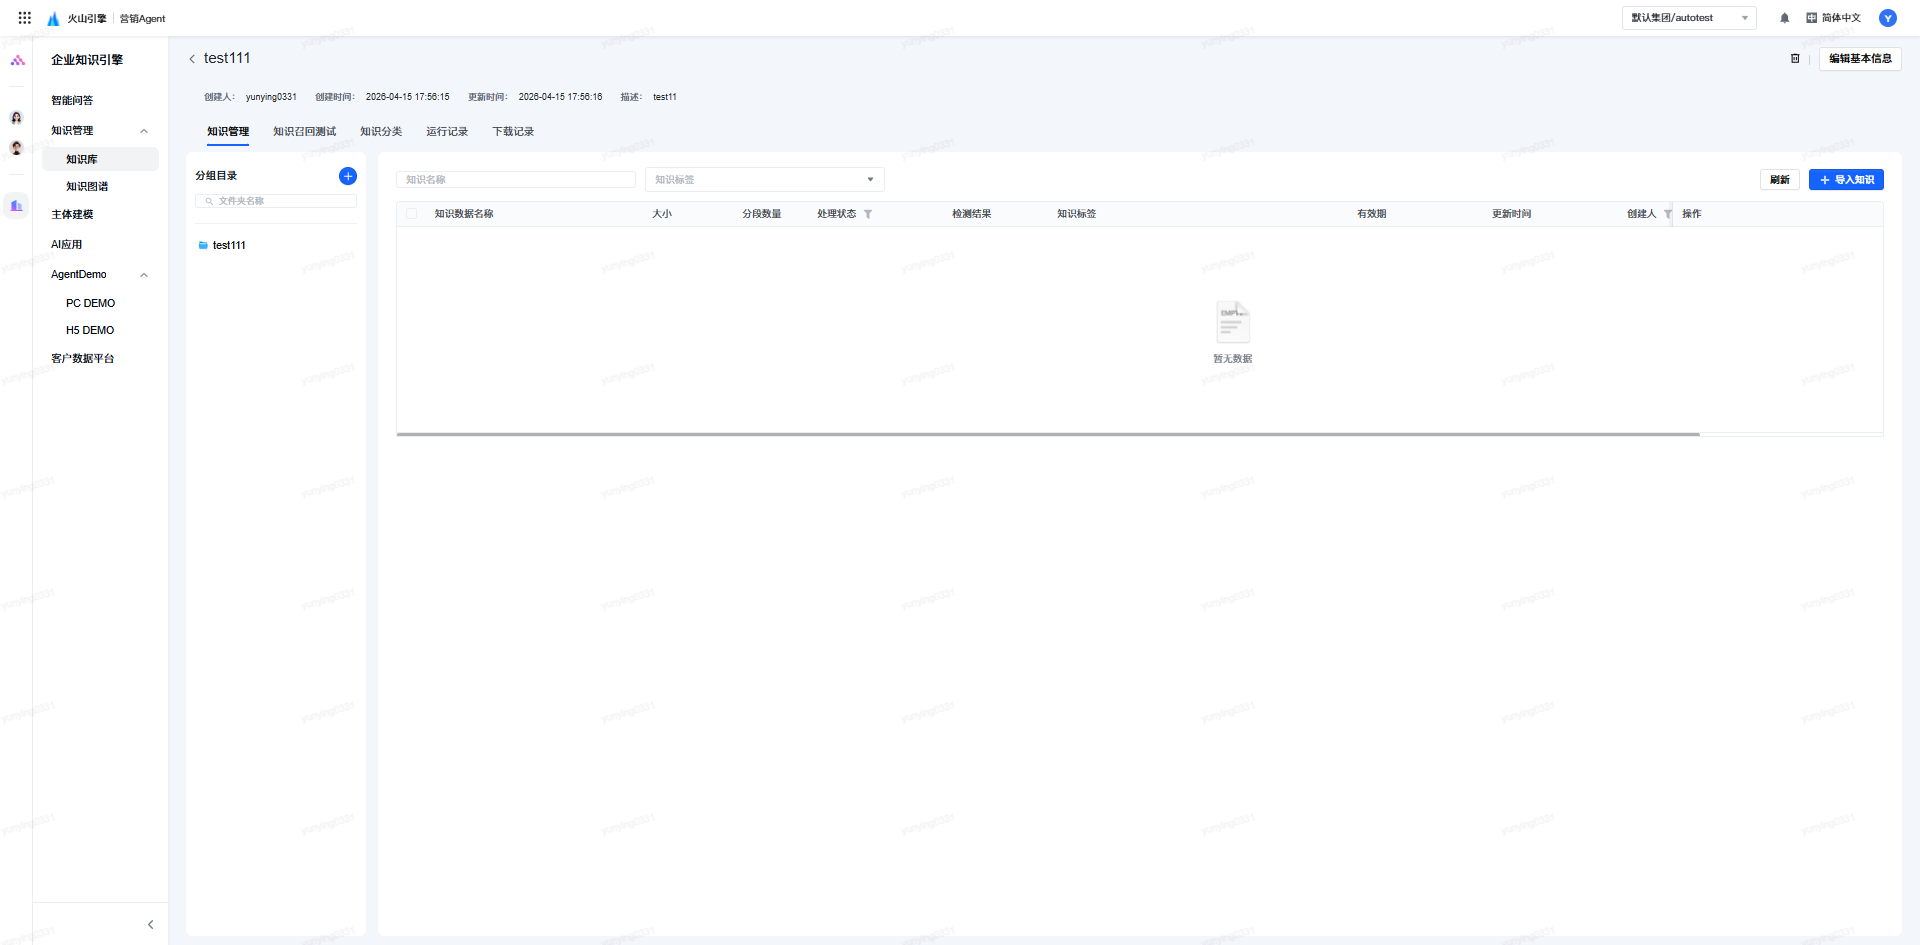The image size is (1920, 945).
Task: Open the notification bell
Action: pos(1784,18)
